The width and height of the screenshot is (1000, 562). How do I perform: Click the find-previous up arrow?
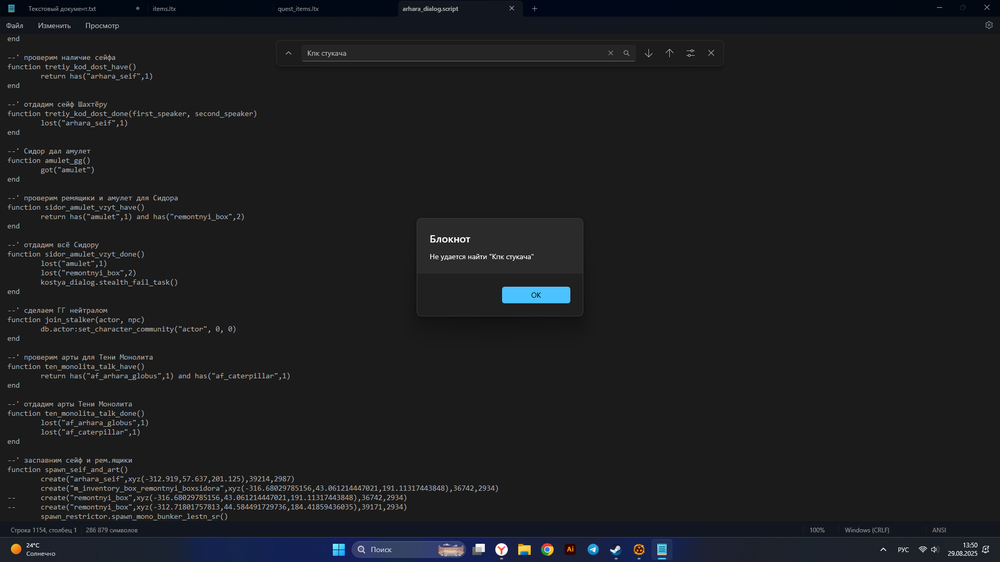669,53
